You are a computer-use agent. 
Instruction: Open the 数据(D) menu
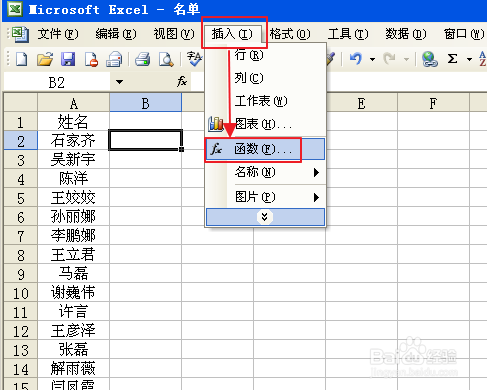(x=406, y=34)
